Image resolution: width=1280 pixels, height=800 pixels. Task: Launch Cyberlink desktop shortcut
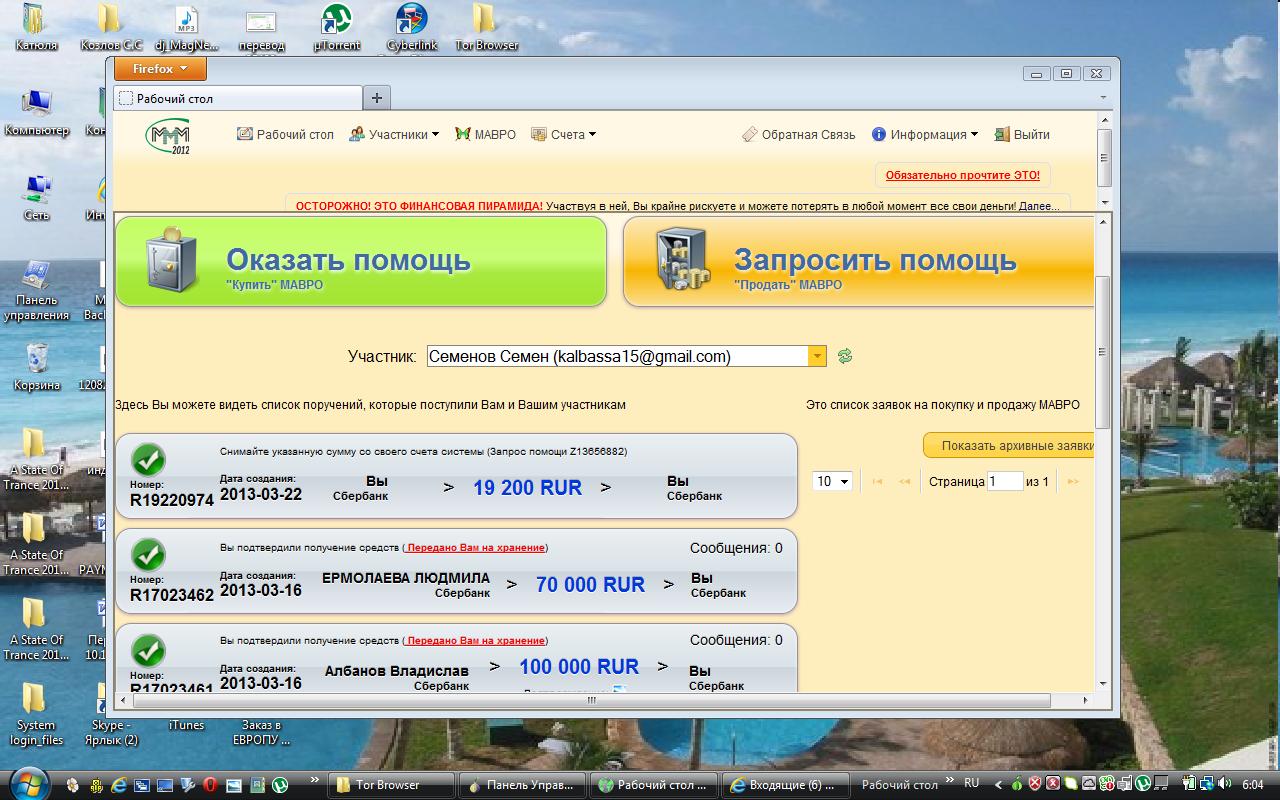click(412, 27)
